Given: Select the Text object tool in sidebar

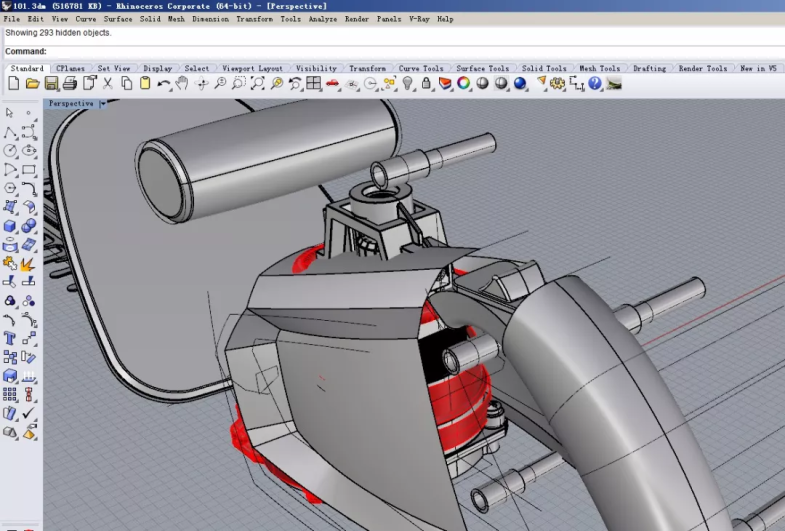Looking at the screenshot, I should 10,338.
